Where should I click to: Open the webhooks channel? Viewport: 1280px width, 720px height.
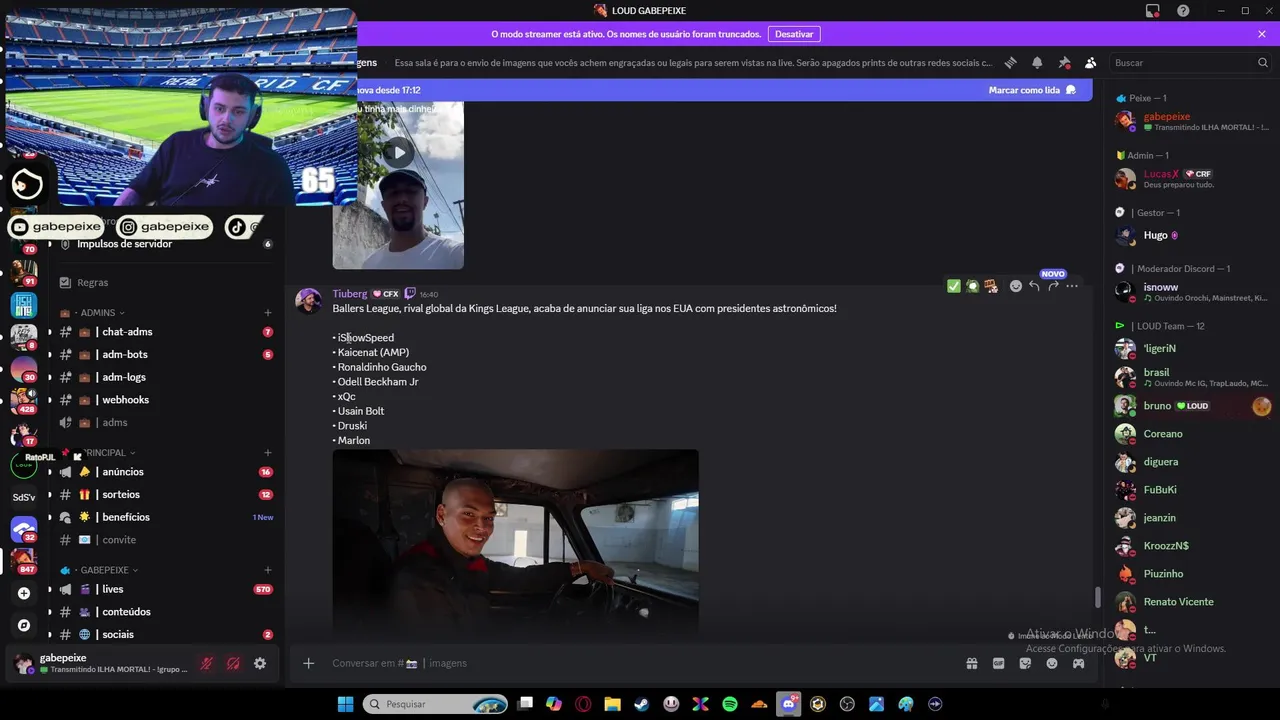click(165, 400)
